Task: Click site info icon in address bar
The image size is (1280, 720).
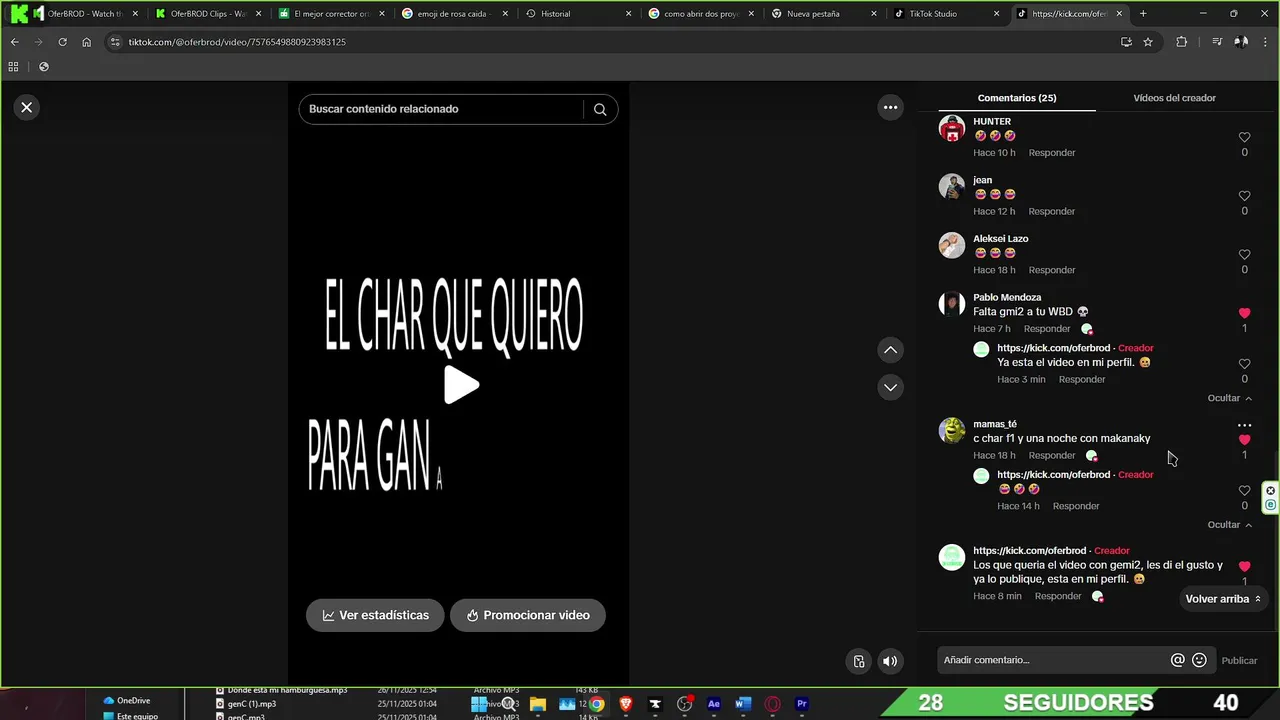Action: coord(115,42)
